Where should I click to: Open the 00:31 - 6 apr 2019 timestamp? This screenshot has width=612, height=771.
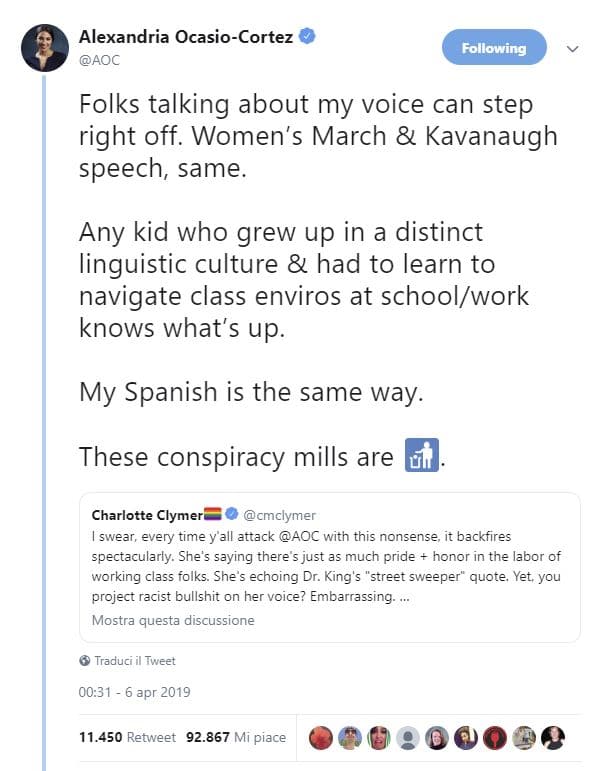point(134,692)
